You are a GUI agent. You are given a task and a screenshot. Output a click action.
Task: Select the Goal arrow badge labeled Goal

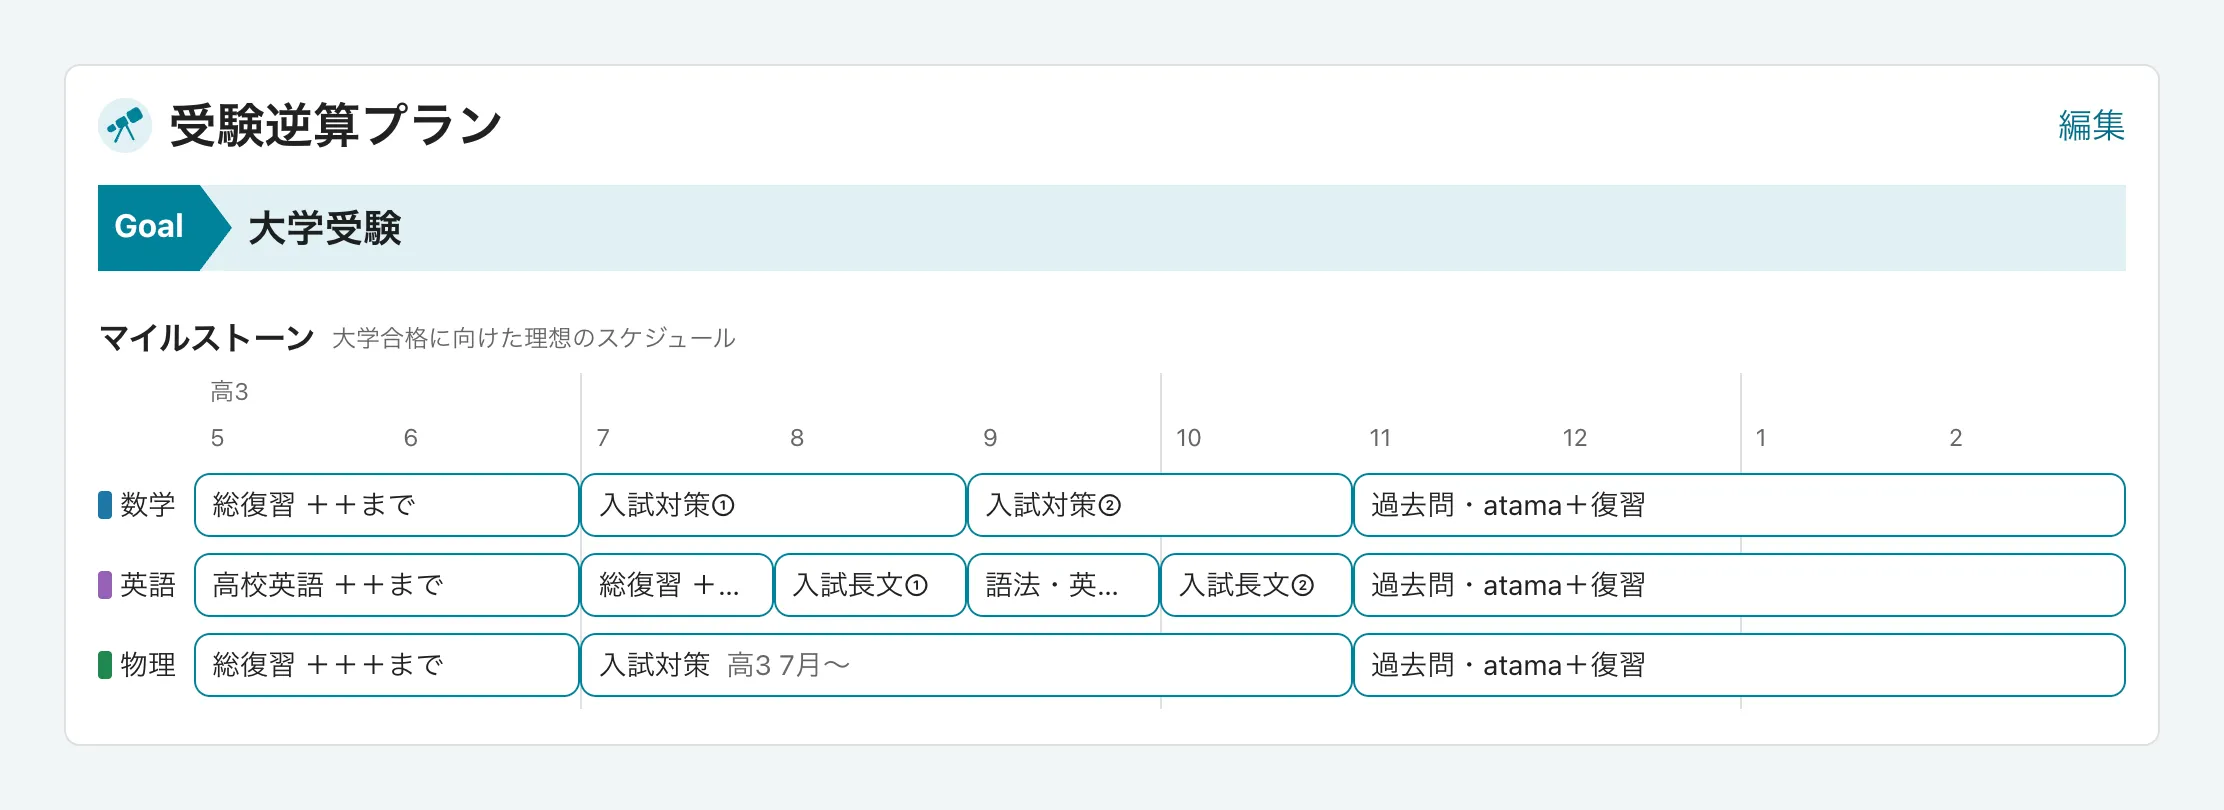click(x=152, y=227)
